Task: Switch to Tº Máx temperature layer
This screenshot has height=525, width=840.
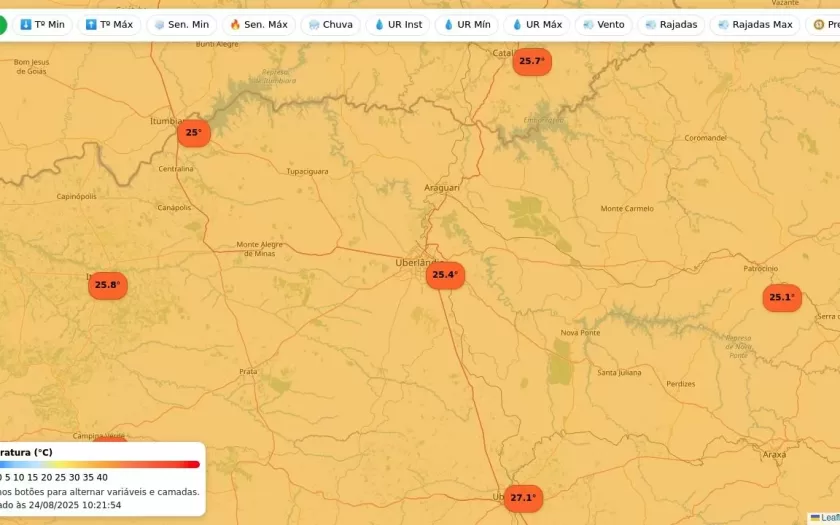Action: 109,25
